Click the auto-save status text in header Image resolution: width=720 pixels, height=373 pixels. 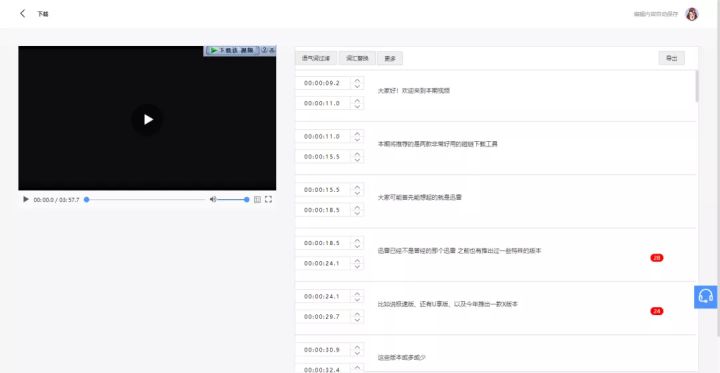656,14
